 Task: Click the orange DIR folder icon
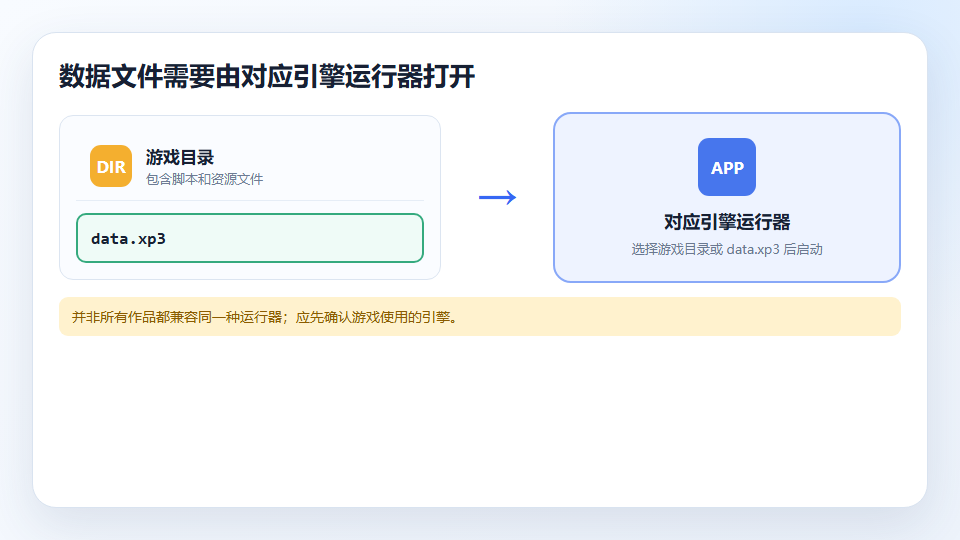click(x=111, y=166)
